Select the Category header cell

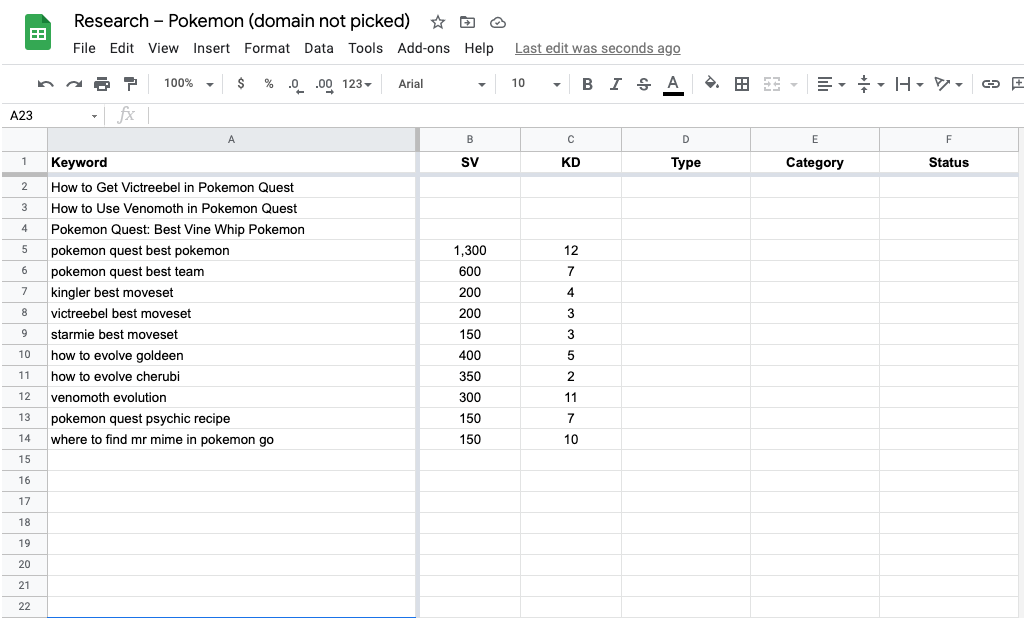pyautogui.click(x=815, y=163)
